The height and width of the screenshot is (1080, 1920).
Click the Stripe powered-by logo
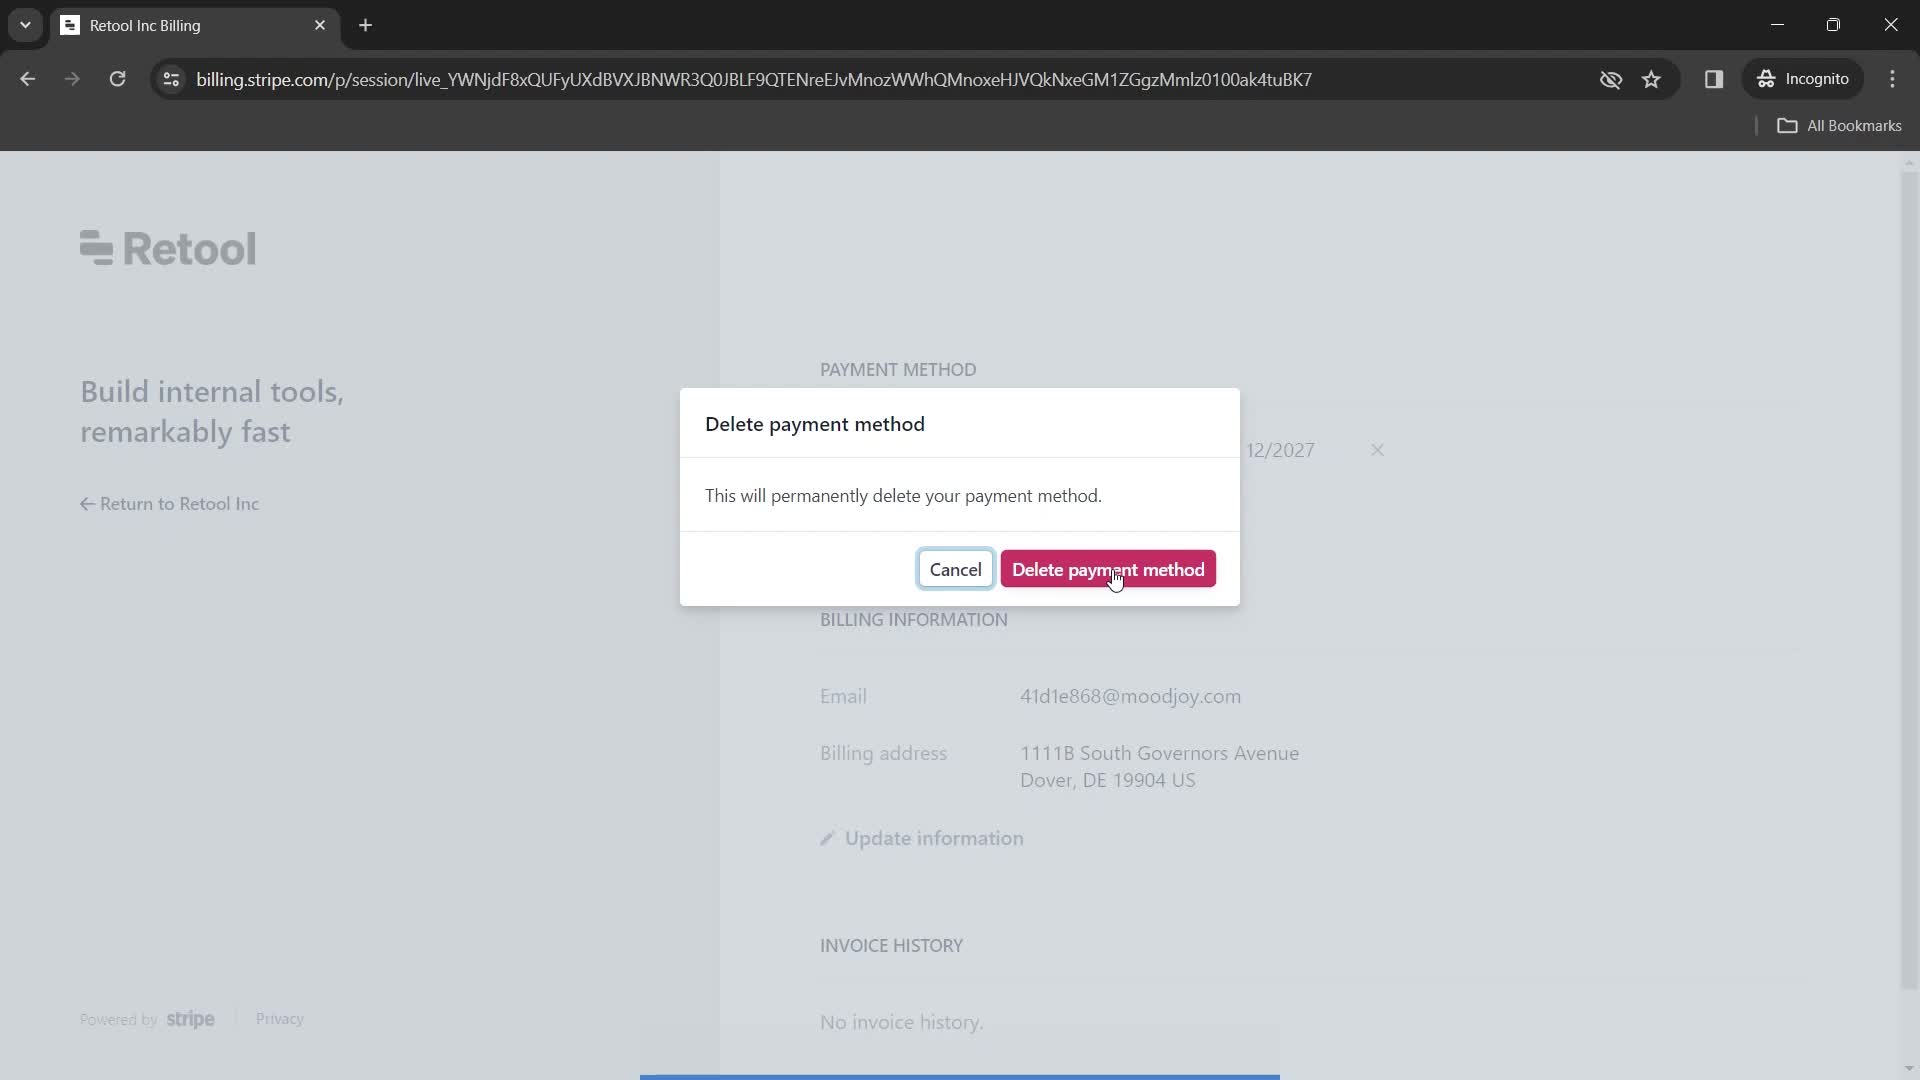pyautogui.click(x=191, y=1019)
